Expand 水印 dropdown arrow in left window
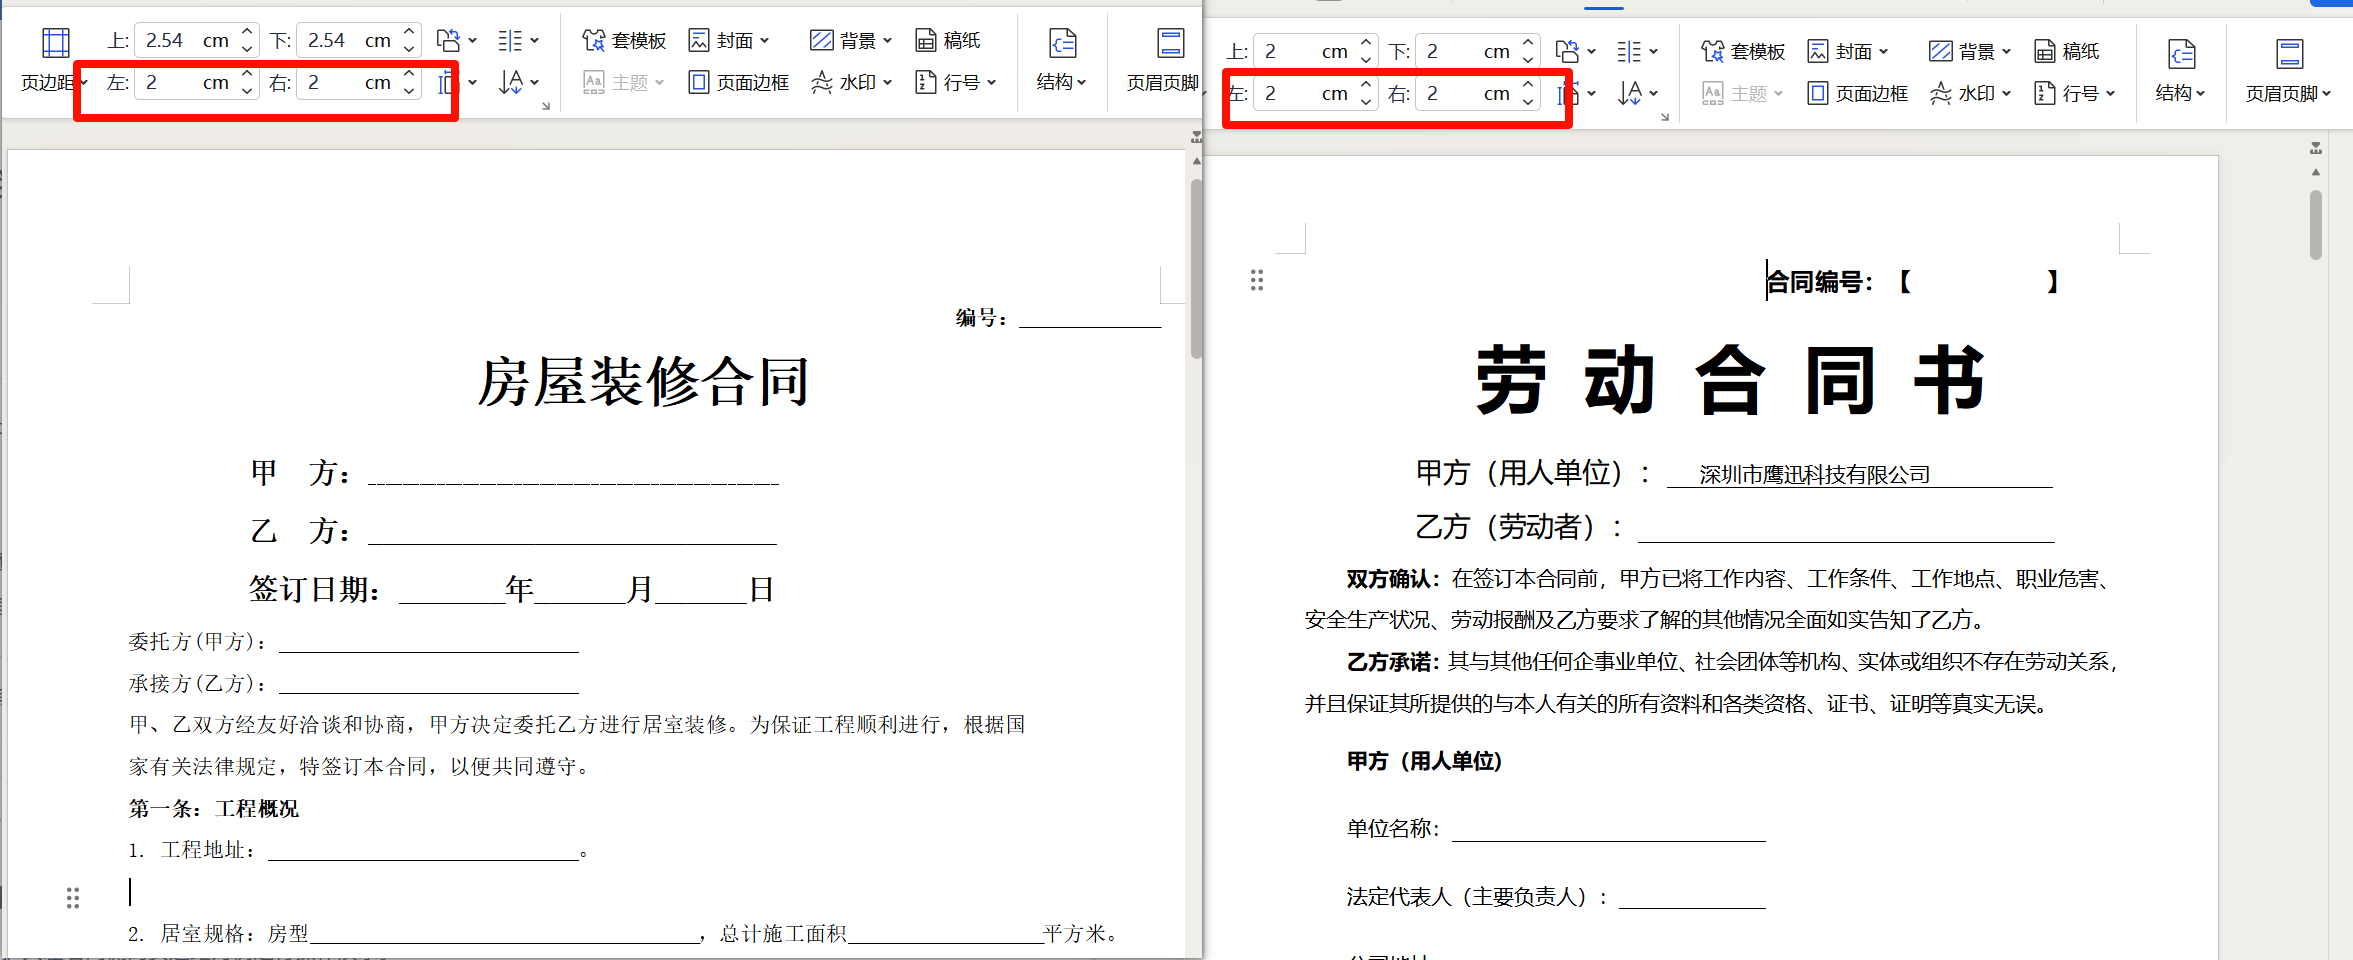Image resolution: width=2353 pixels, height=960 pixels. click(x=887, y=83)
